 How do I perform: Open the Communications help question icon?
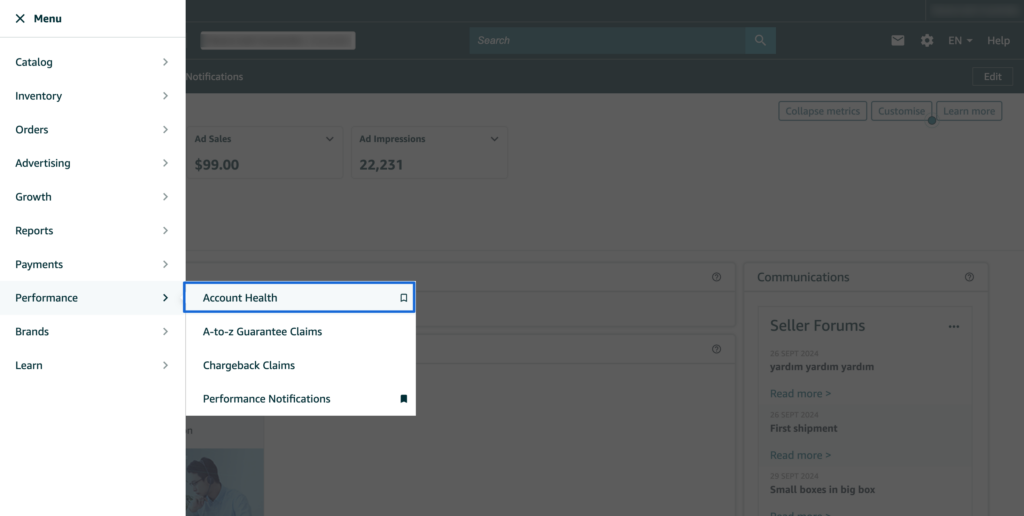click(969, 277)
